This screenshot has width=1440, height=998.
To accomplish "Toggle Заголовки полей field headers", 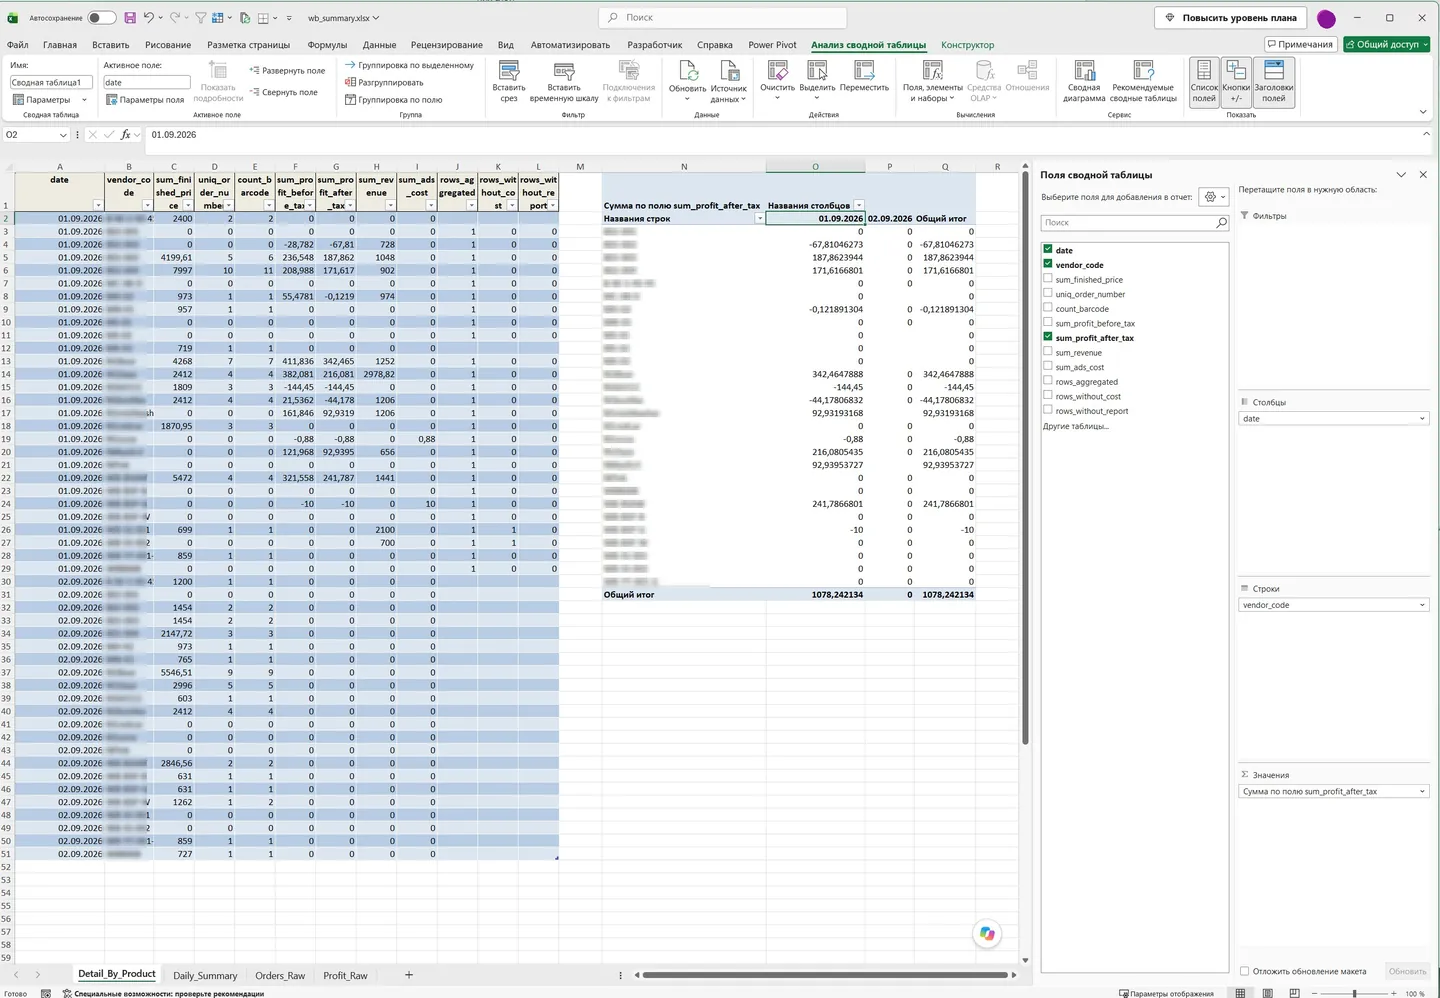I will point(1273,81).
